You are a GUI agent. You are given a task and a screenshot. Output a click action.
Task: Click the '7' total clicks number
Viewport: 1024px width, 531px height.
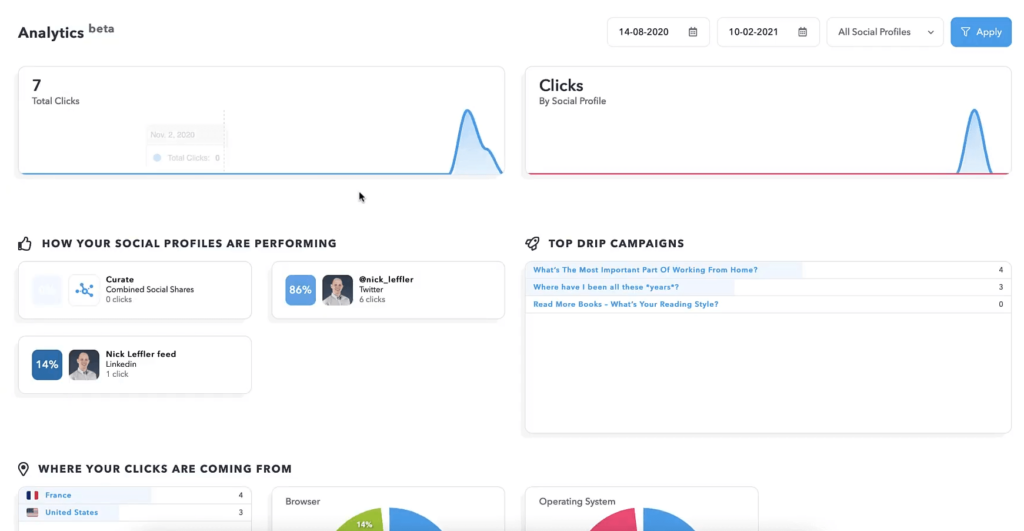(x=37, y=86)
